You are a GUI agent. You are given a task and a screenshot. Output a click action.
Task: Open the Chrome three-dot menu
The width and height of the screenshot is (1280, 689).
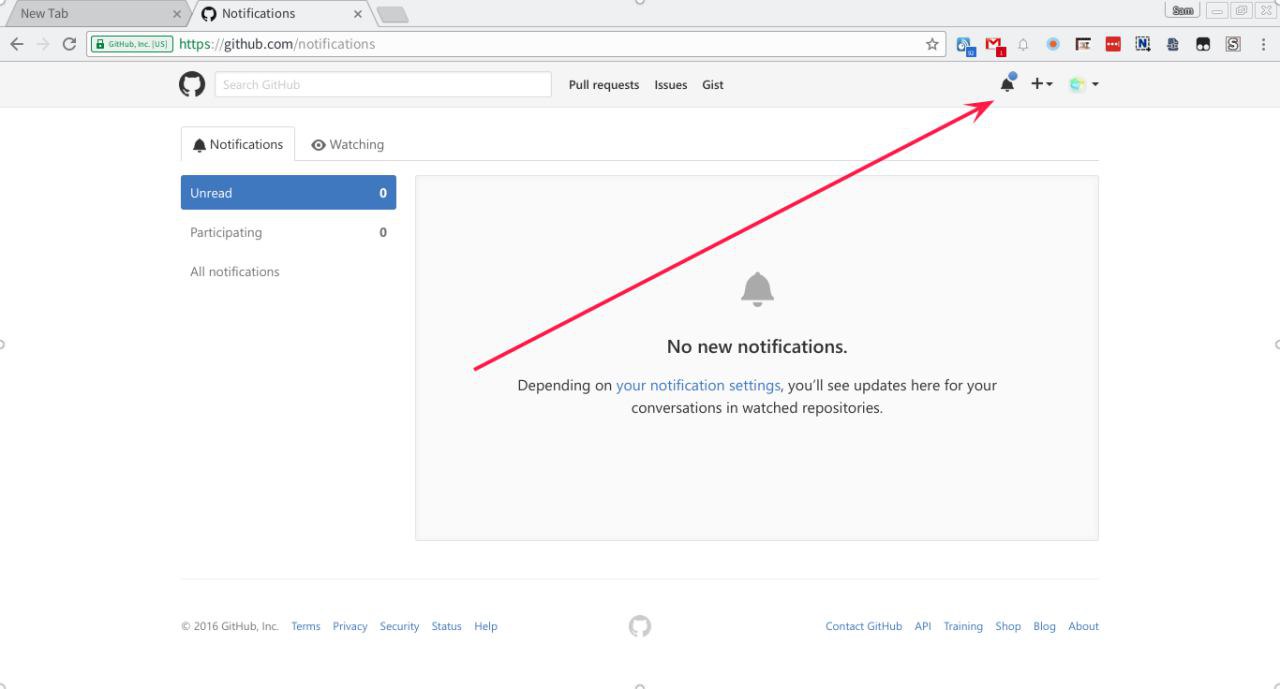[x=1263, y=44]
